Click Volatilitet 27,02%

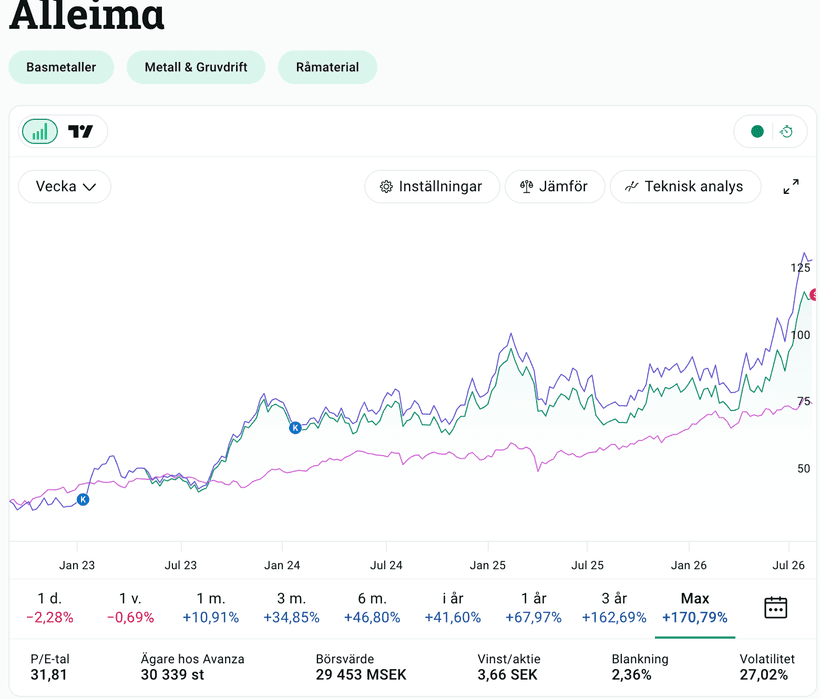(x=767, y=667)
